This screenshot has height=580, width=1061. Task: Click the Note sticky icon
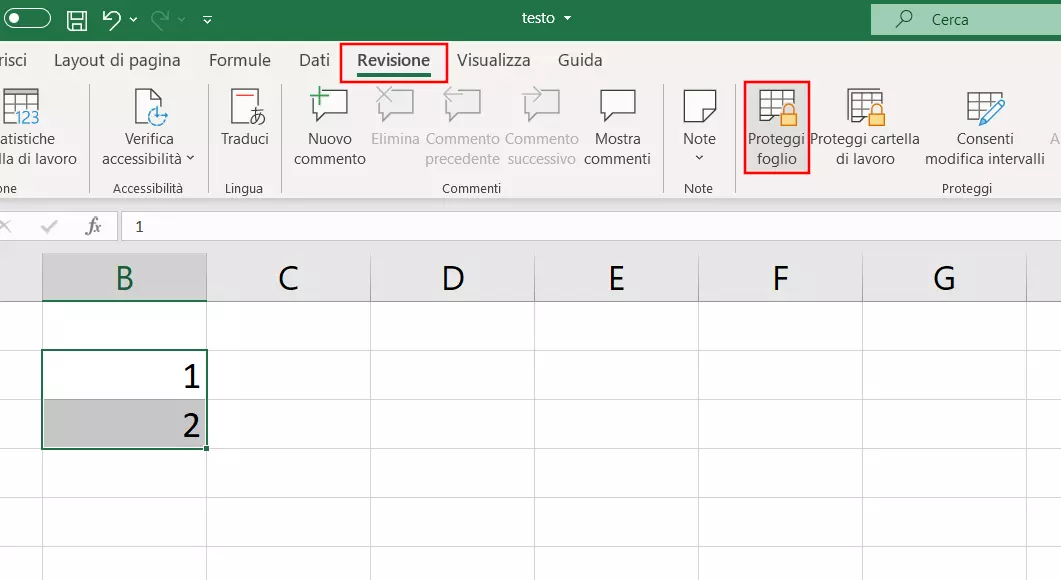point(700,106)
